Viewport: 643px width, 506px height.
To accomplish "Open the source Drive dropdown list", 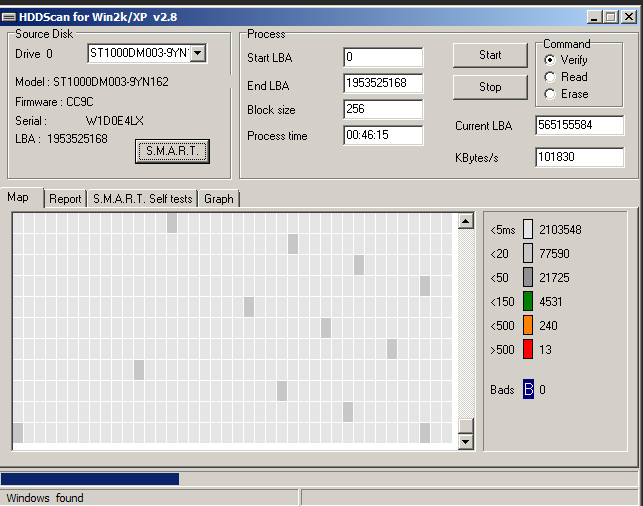I will pos(197,53).
